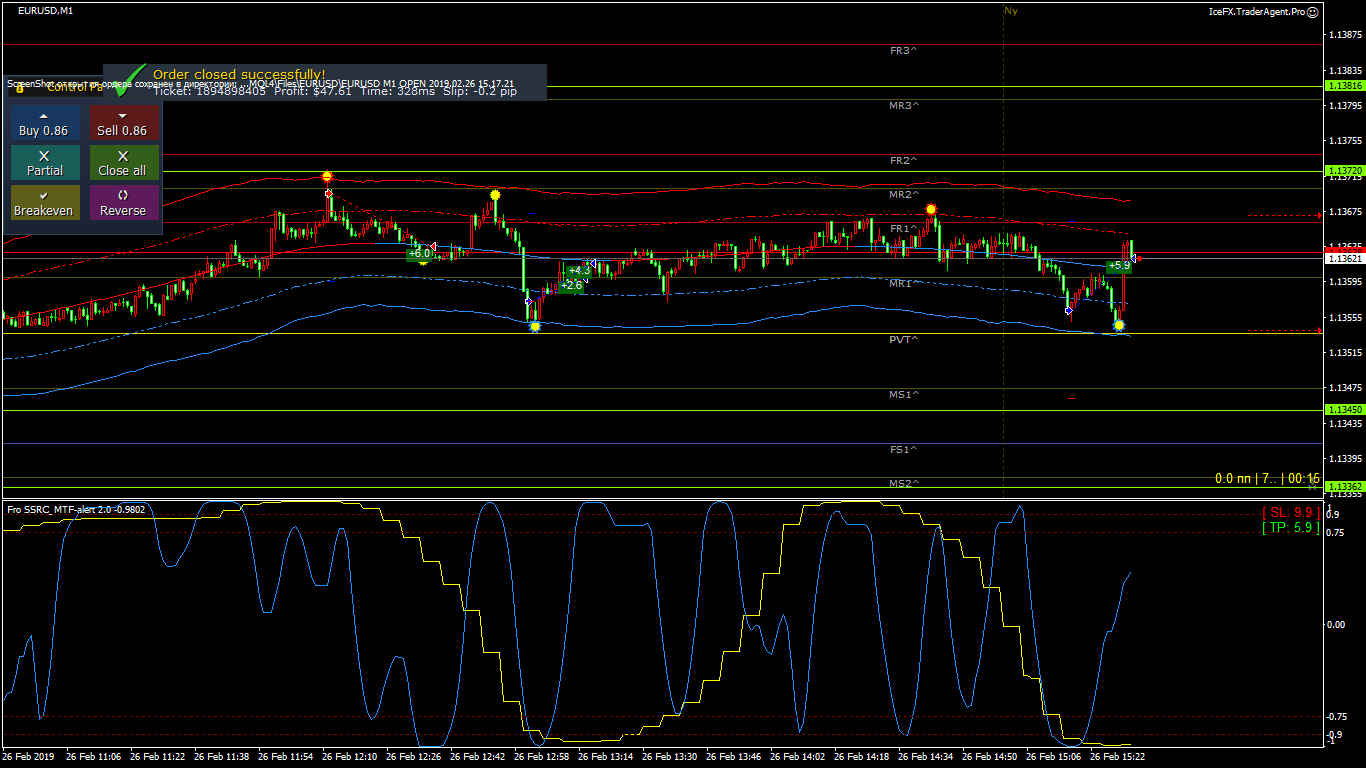
Task: Click the MS2^ level label
Action: (903, 483)
